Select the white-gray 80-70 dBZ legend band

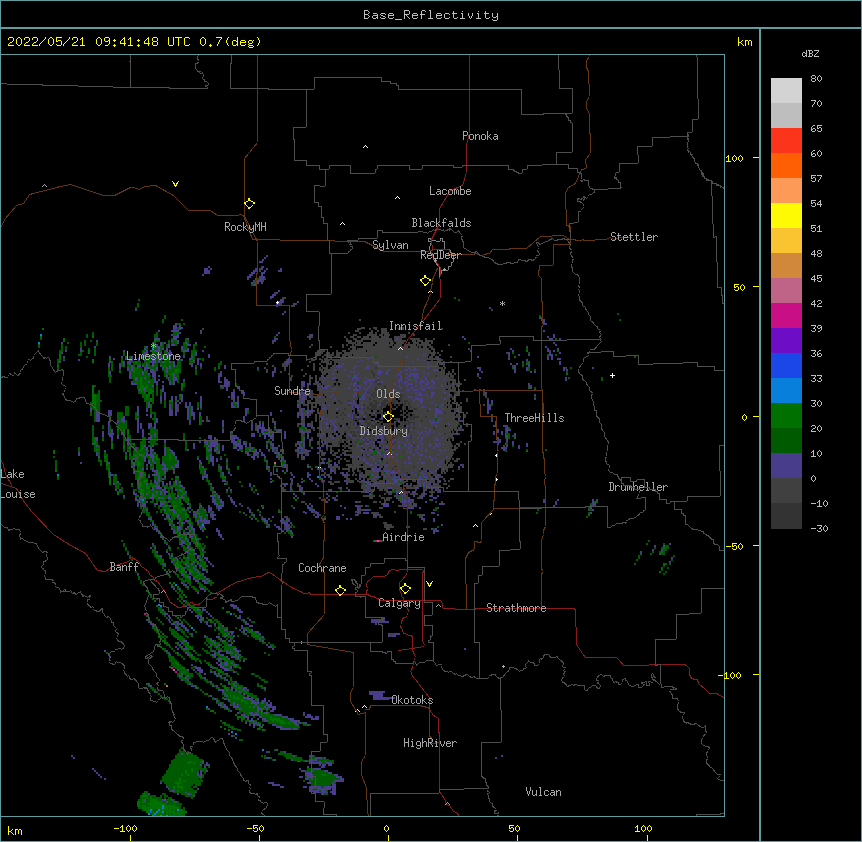click(786, 90)
